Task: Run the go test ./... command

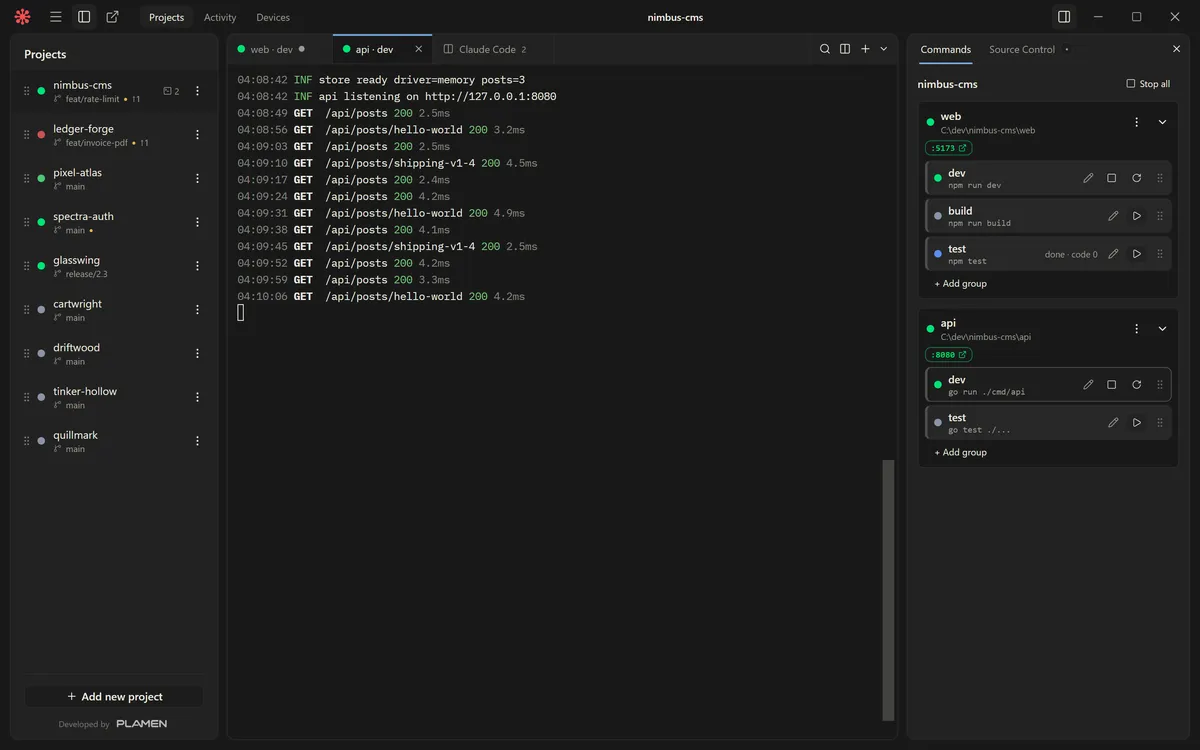Action: [x=1137, y=423]
